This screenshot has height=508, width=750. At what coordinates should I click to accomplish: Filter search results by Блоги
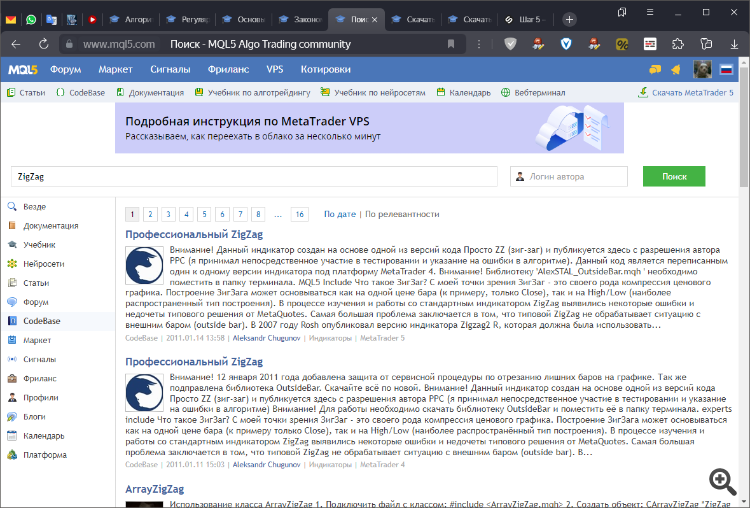(34, 417)
